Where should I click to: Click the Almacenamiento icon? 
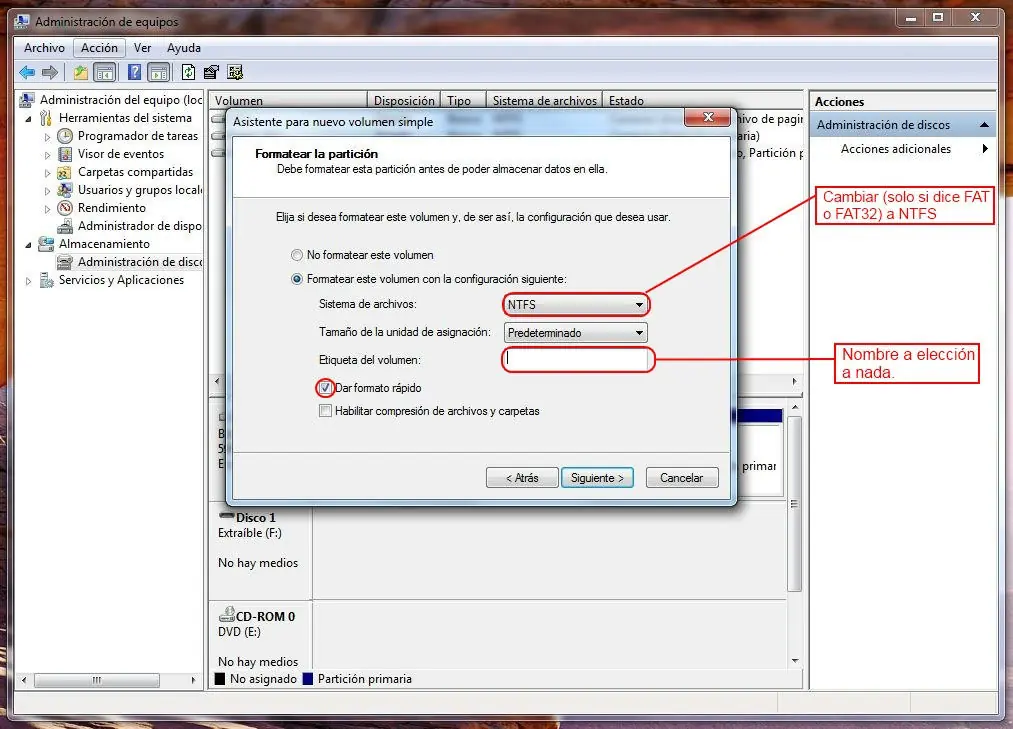click(46, 244)
